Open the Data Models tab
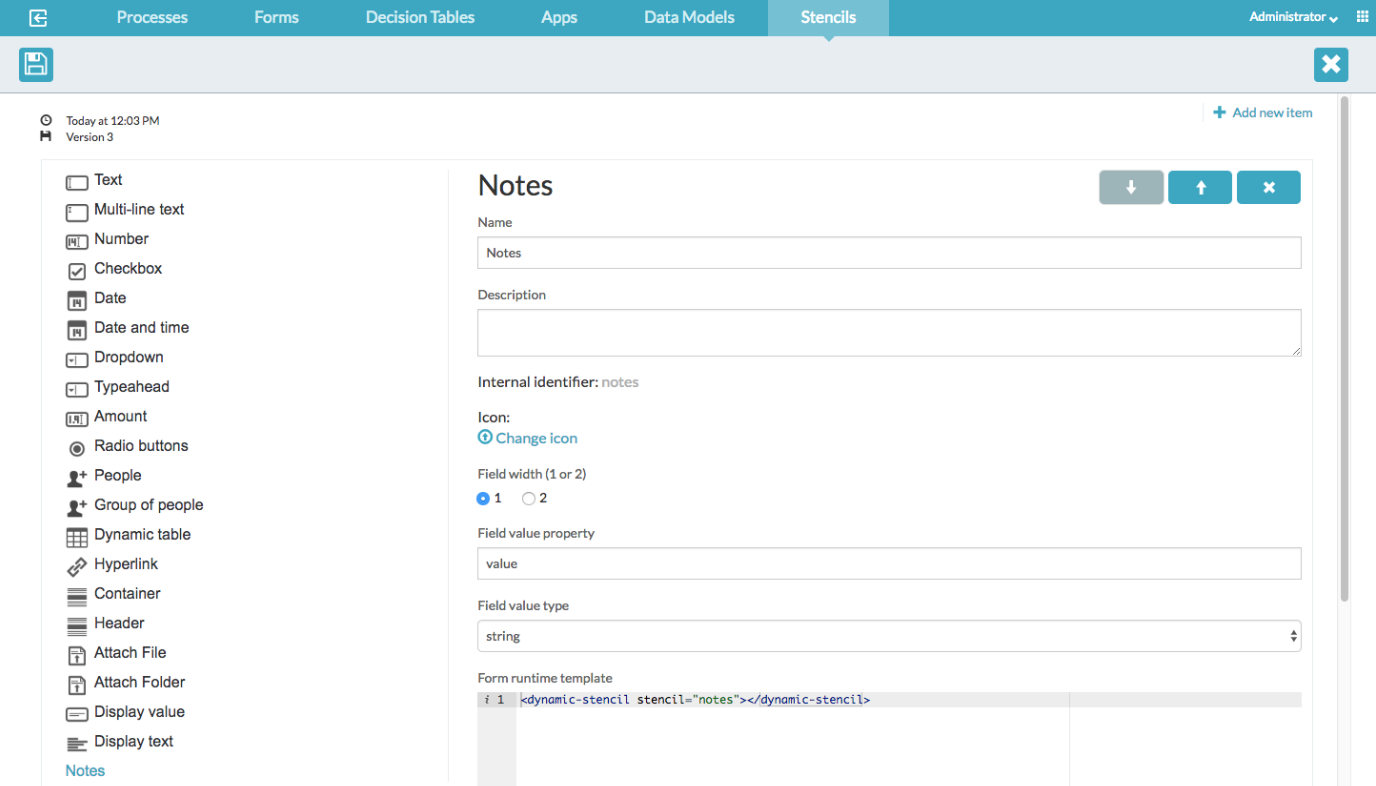Image resolution: width=1376 pixels, height=786 pixels. coord(689,17)
